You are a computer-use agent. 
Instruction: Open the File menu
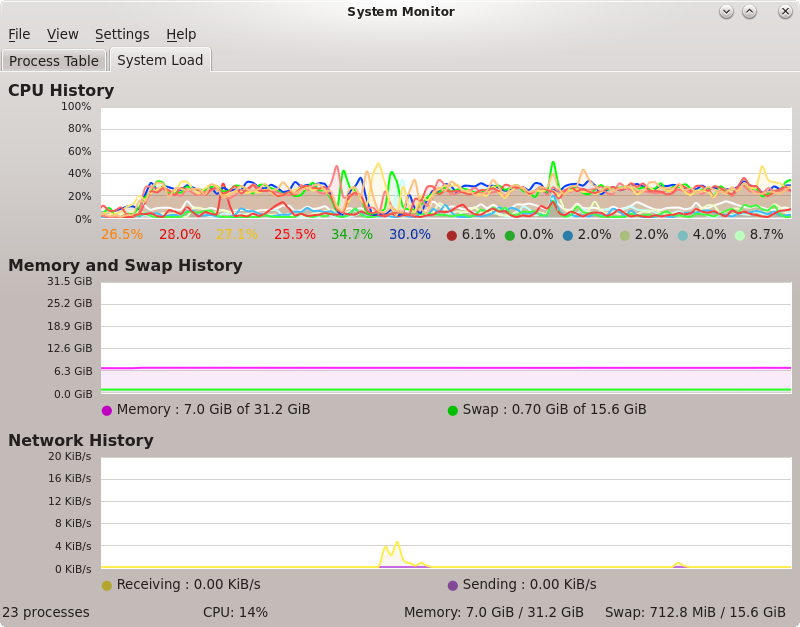tap(19, 34)
